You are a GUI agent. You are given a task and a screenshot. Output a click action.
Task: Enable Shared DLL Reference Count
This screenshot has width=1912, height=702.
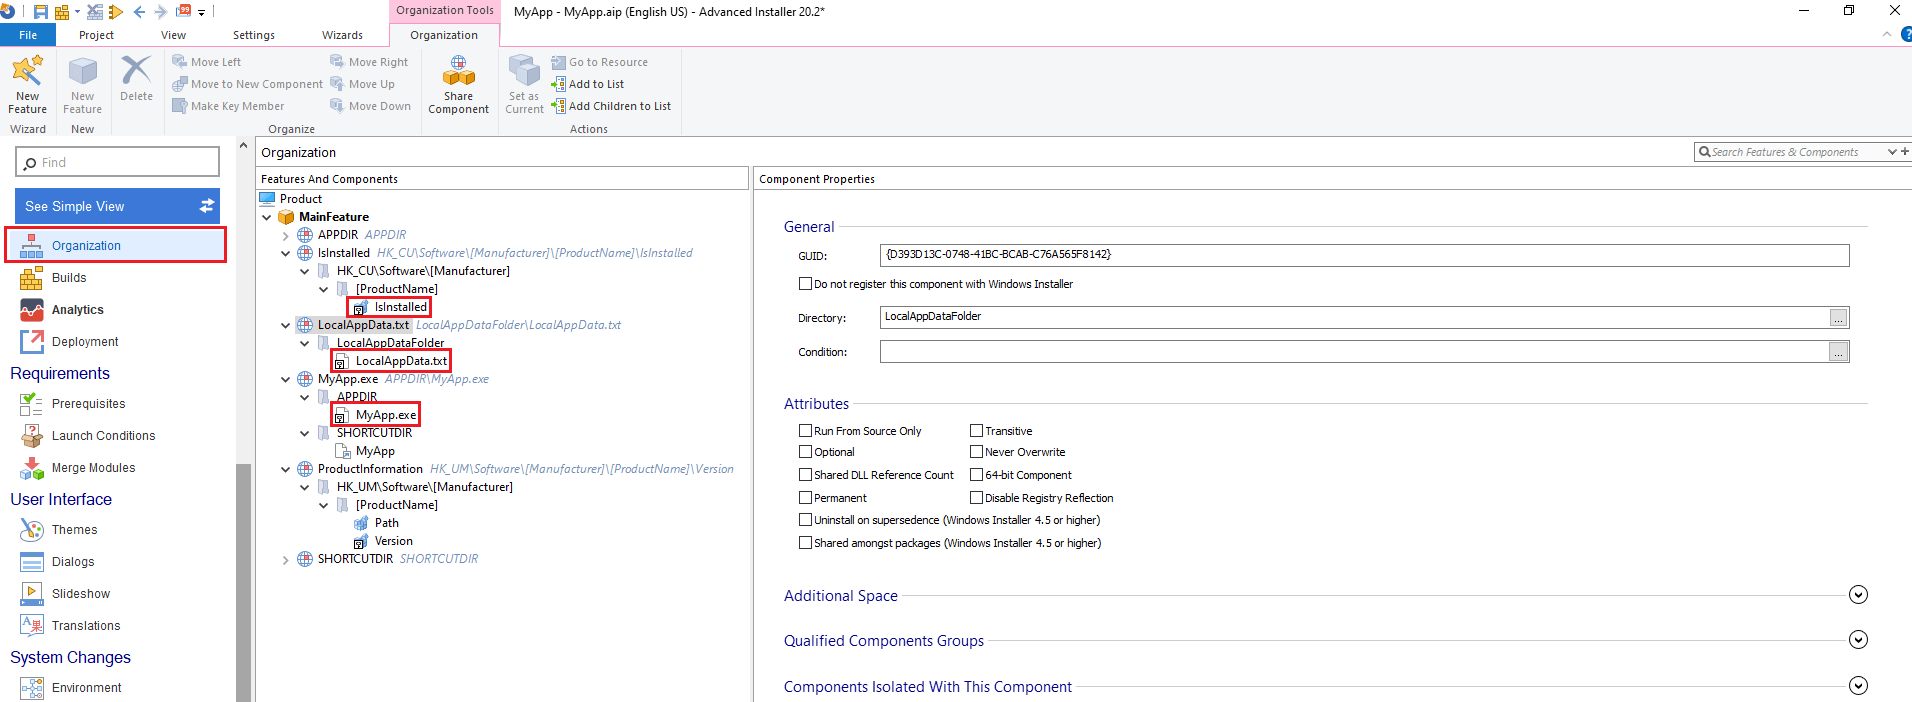point(805,475)
